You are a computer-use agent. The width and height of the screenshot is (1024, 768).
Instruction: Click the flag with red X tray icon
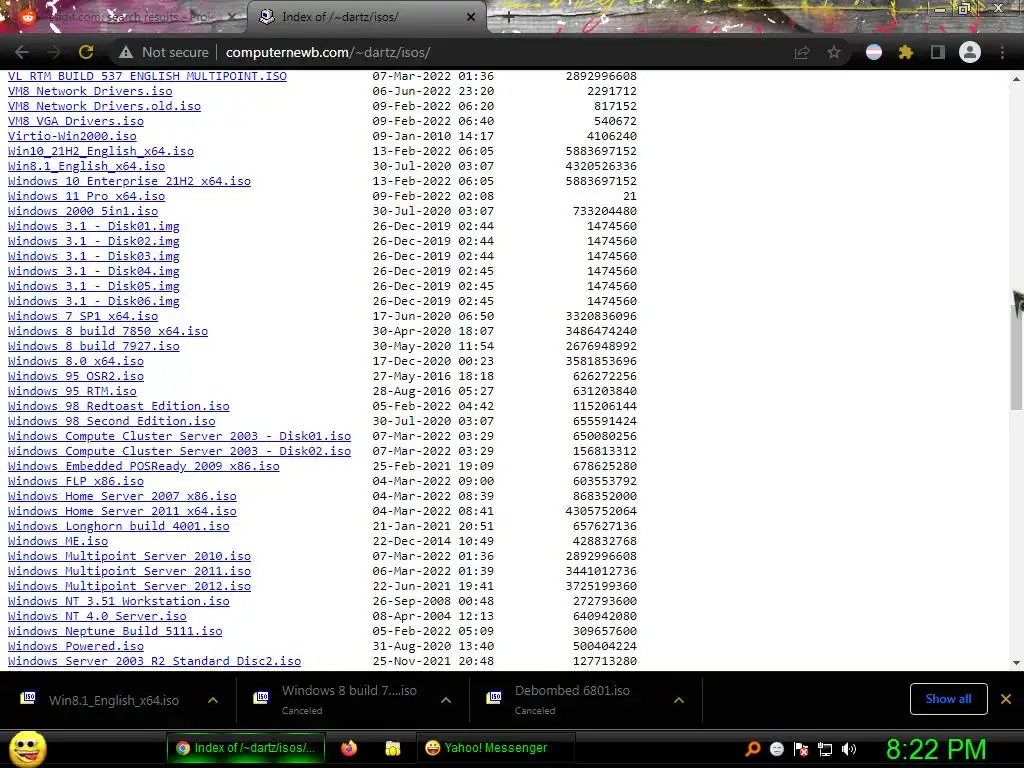(801, 749)
